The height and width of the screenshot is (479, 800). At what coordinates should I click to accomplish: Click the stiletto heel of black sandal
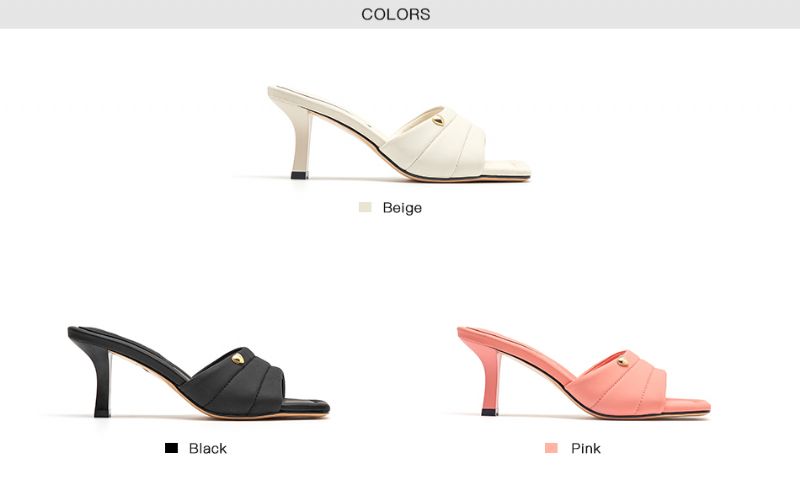[103, 385]
